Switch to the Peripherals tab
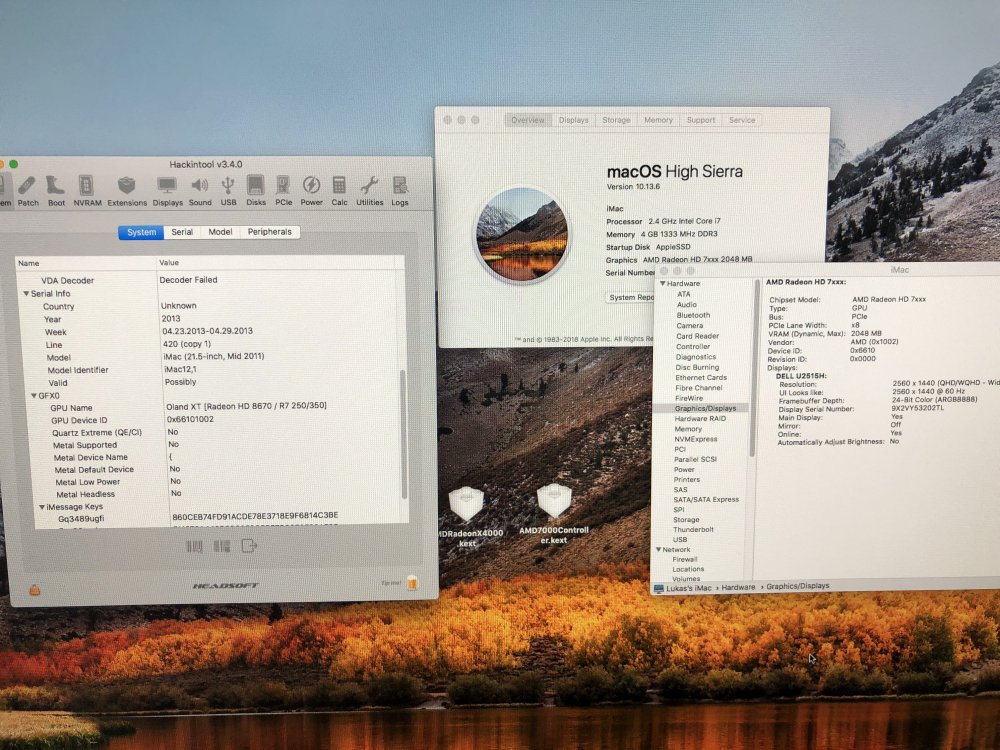 (x=269, y=232)
